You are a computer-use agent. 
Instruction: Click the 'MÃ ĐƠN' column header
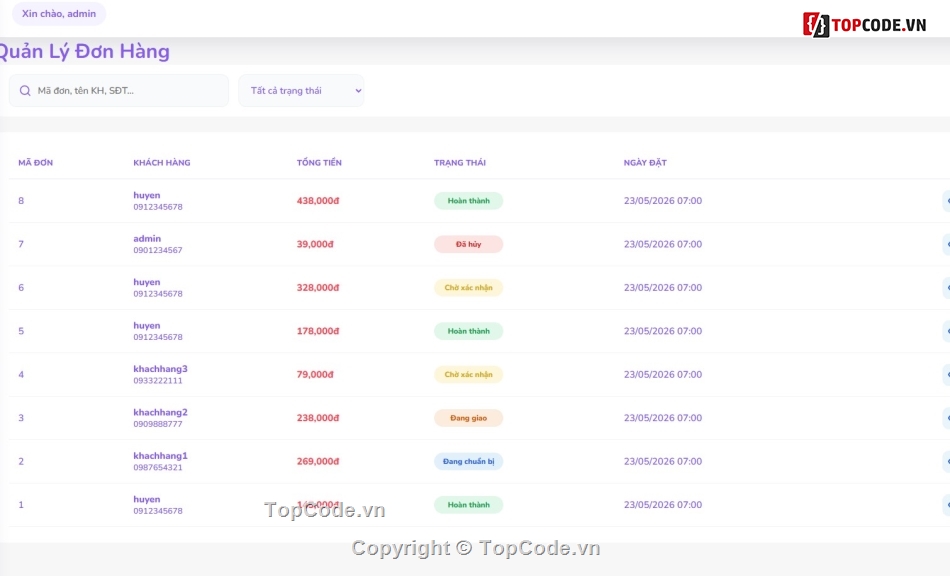36,162
